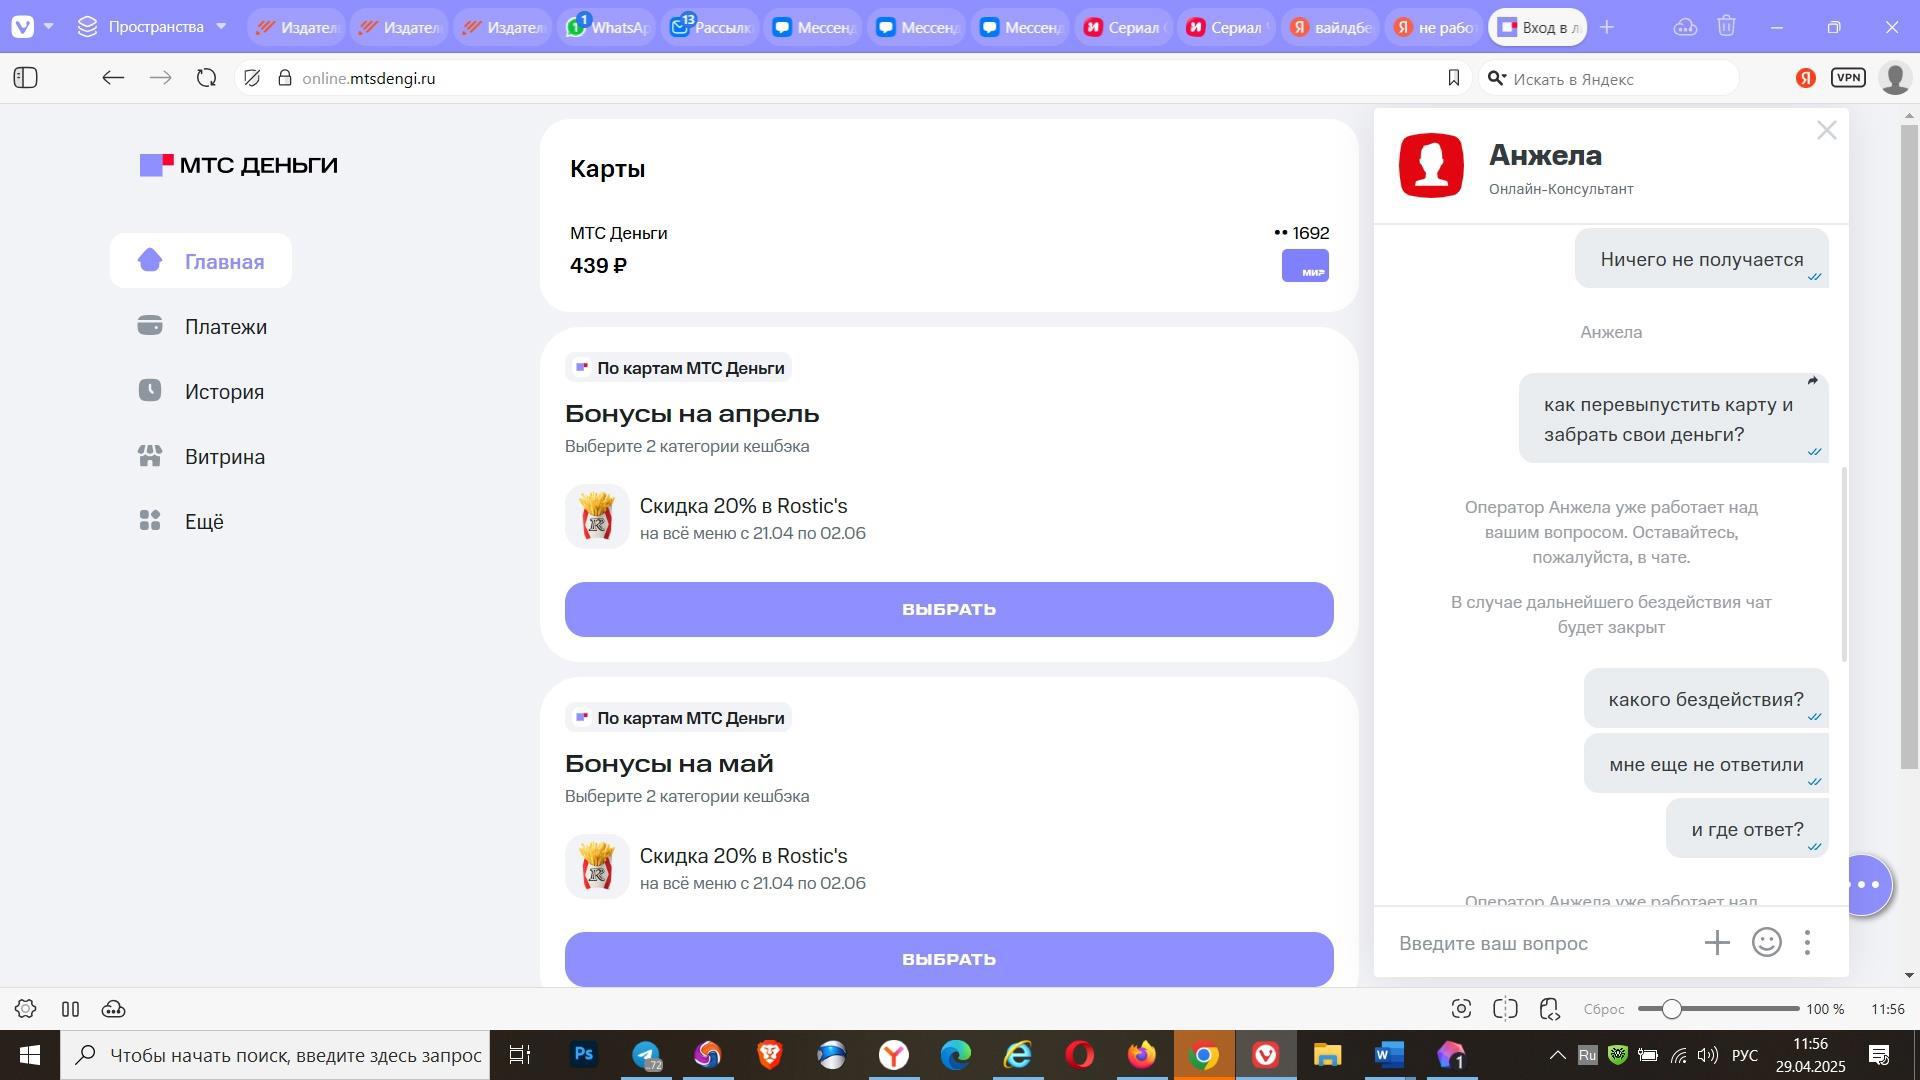Toggle the side panel icon

26,78
